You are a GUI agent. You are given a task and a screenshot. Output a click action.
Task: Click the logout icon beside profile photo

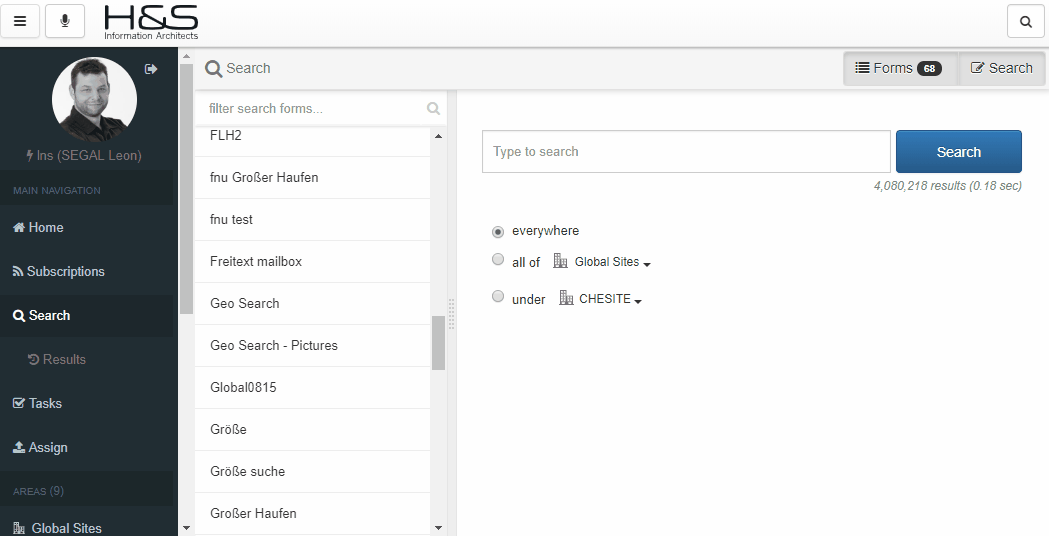(x=151, y=69)
